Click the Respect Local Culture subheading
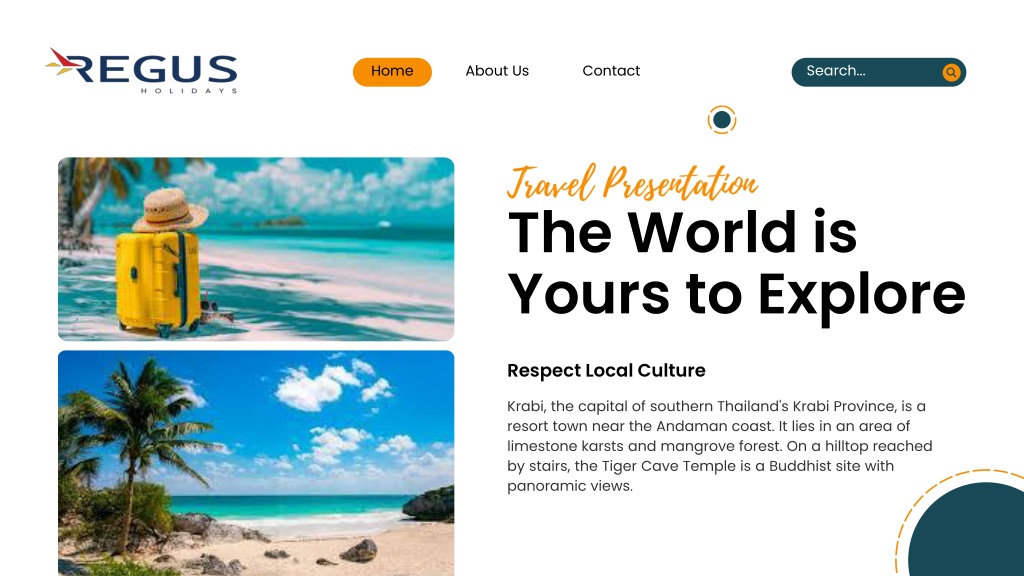Screen dimensions: 1024x576 [x=606, y=370]
